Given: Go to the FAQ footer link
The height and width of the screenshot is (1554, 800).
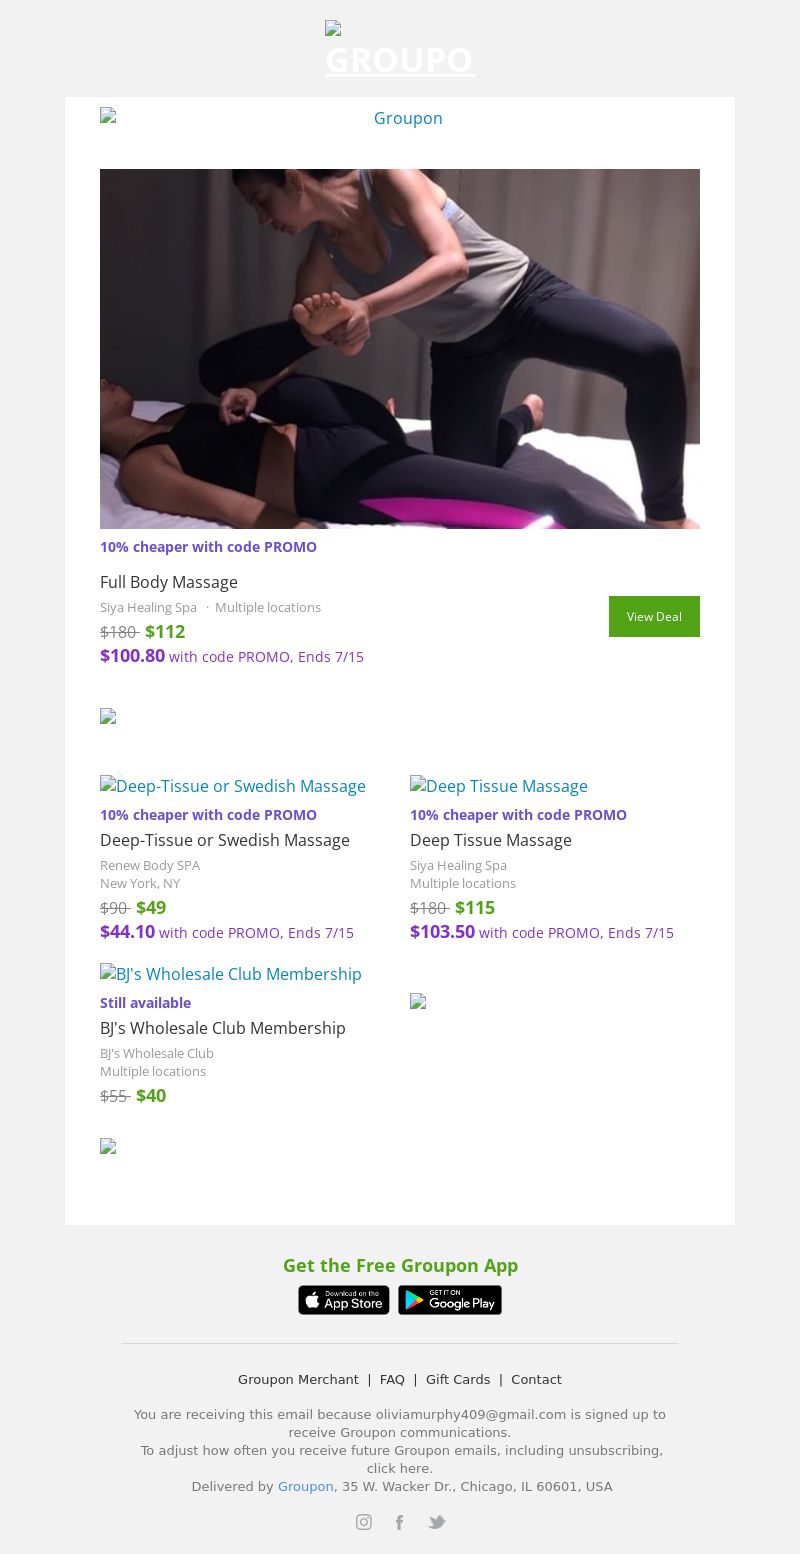Looking at the screenshot, I should (392, 1379).
